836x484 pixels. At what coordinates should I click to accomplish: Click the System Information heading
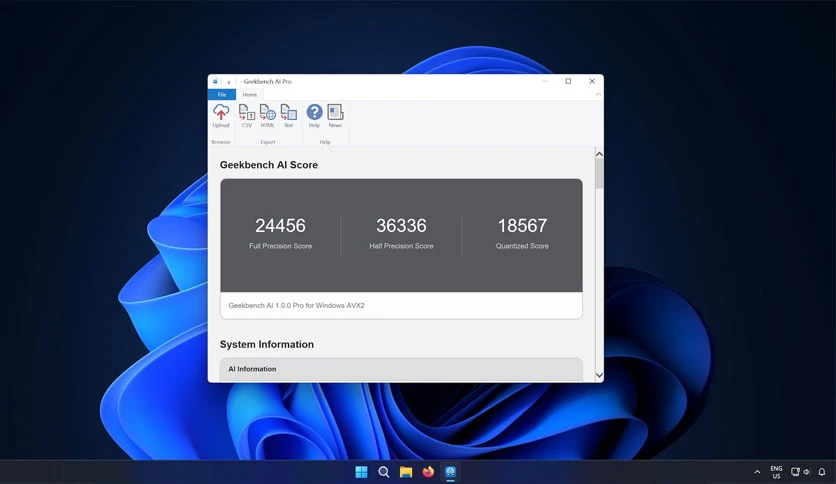[x=267, y=344]
